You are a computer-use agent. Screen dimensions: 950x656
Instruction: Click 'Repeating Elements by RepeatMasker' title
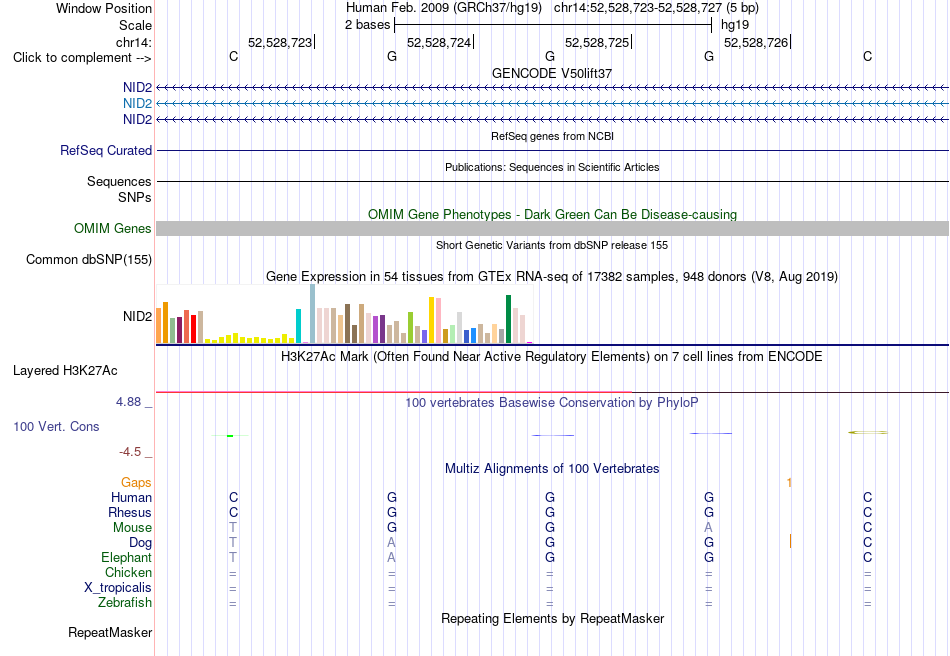(x=552, y=619)
